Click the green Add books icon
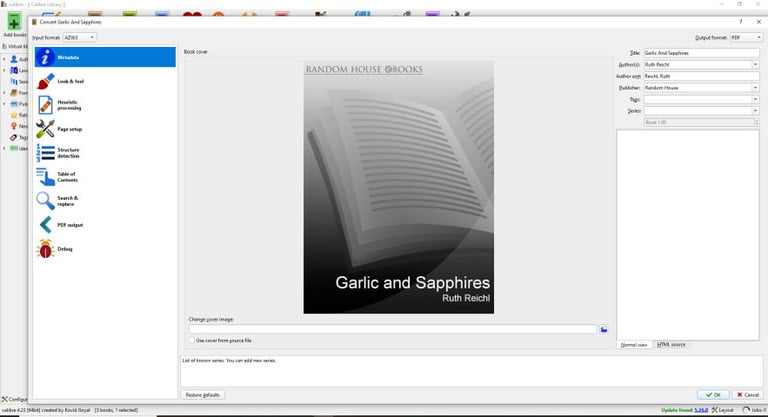Viewport: 768px width, 417px height. pyautogui.click(x=14, y=20)
